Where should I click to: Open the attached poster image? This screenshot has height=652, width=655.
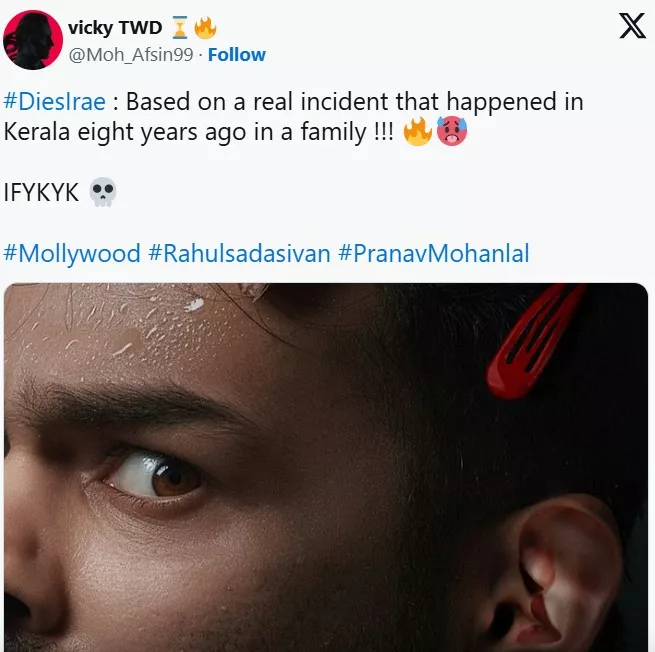coord(326,467)
